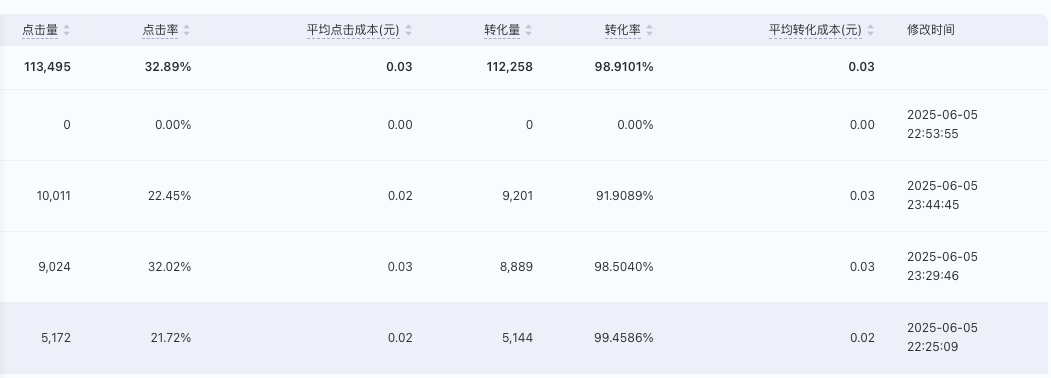
Task: Click the 修改时间 column header
Action: click(931, 30)
